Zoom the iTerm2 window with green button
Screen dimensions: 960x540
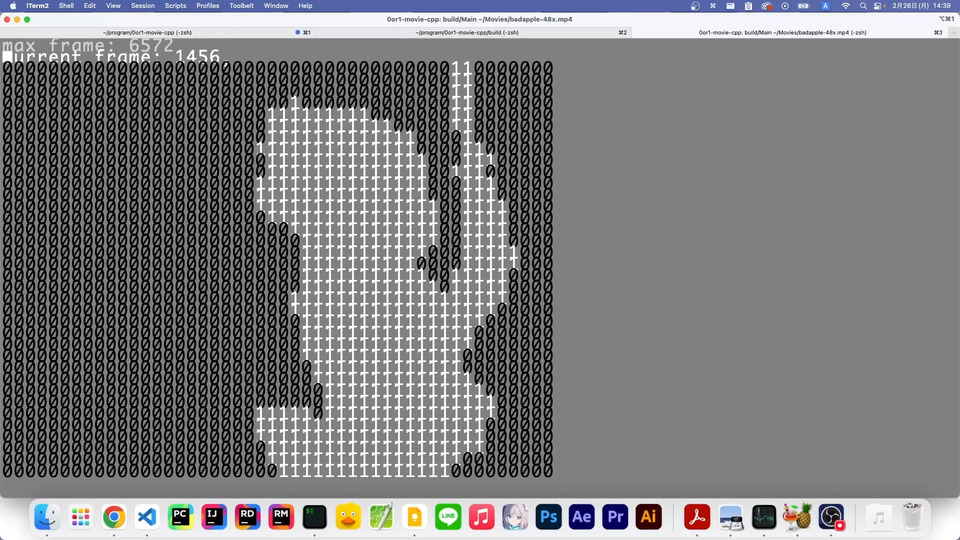click(x=27, y=20)
